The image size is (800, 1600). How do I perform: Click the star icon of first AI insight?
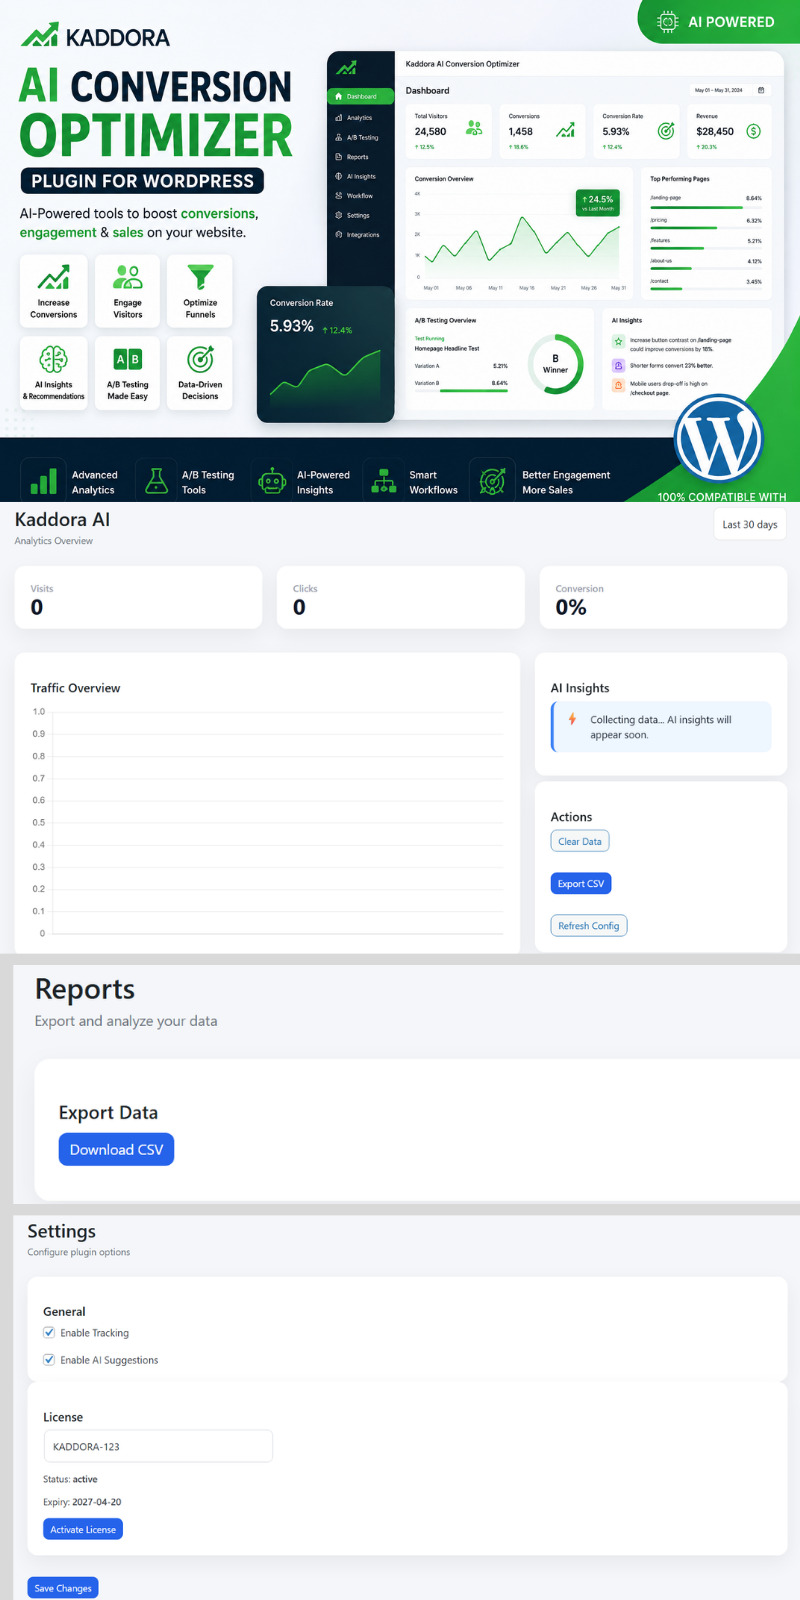pyautogui.click(x=618, y=341)
